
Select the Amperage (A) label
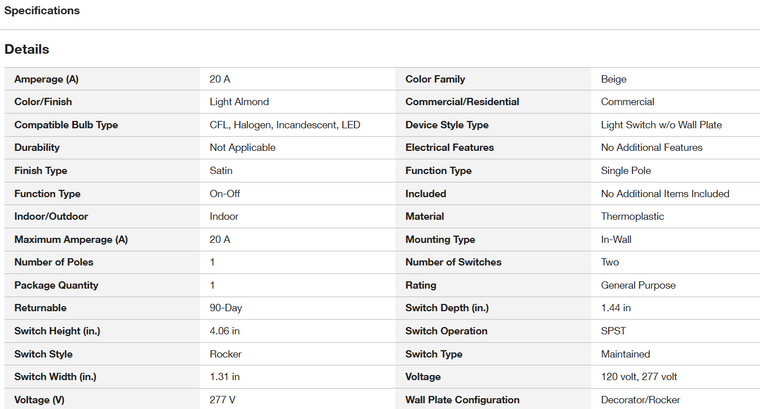pos(46,79)
